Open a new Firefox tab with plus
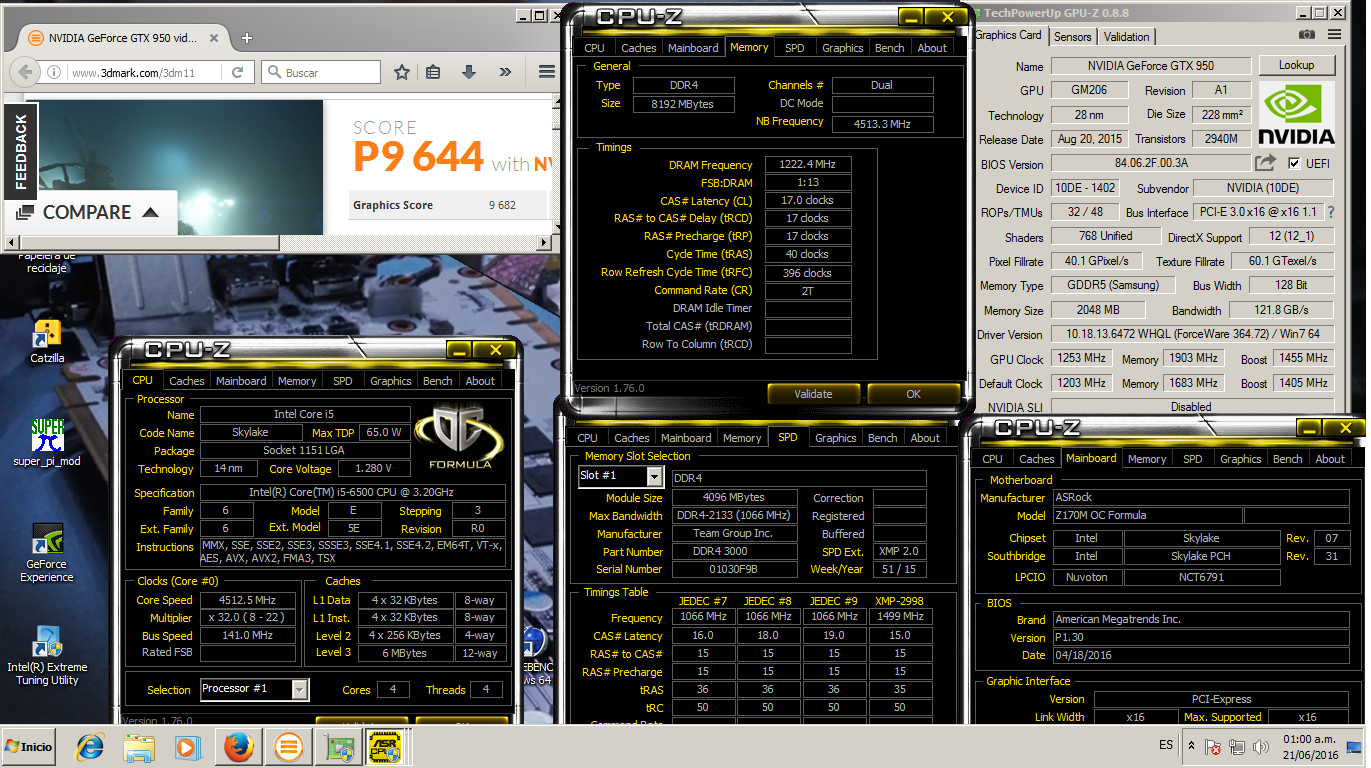The height and width of the screenshot is (768, 1371). [x=247, y=38]
